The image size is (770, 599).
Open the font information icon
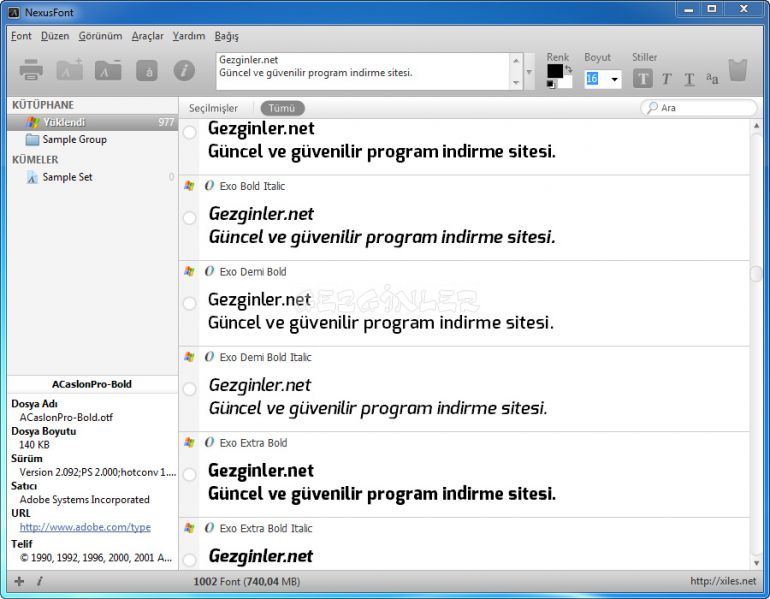coord(184,71)
